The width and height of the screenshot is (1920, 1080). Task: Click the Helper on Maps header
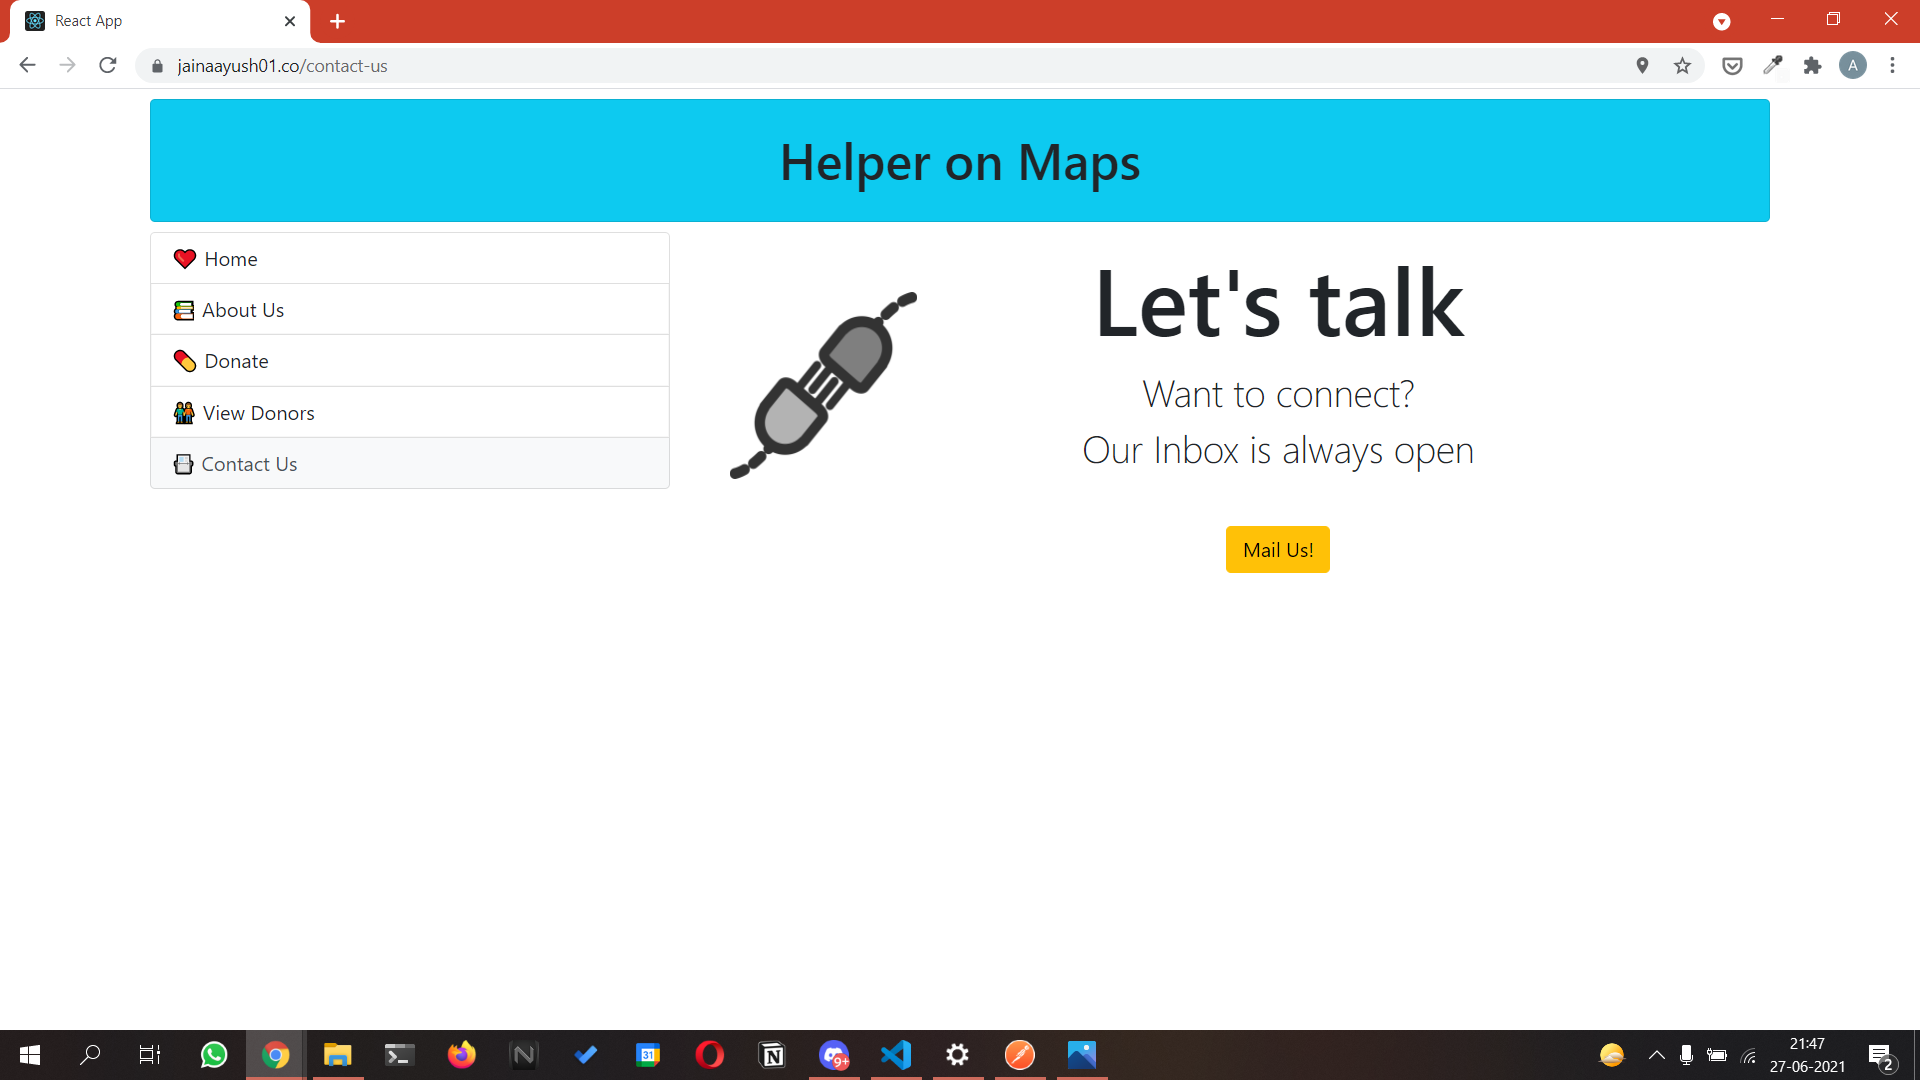959,162
